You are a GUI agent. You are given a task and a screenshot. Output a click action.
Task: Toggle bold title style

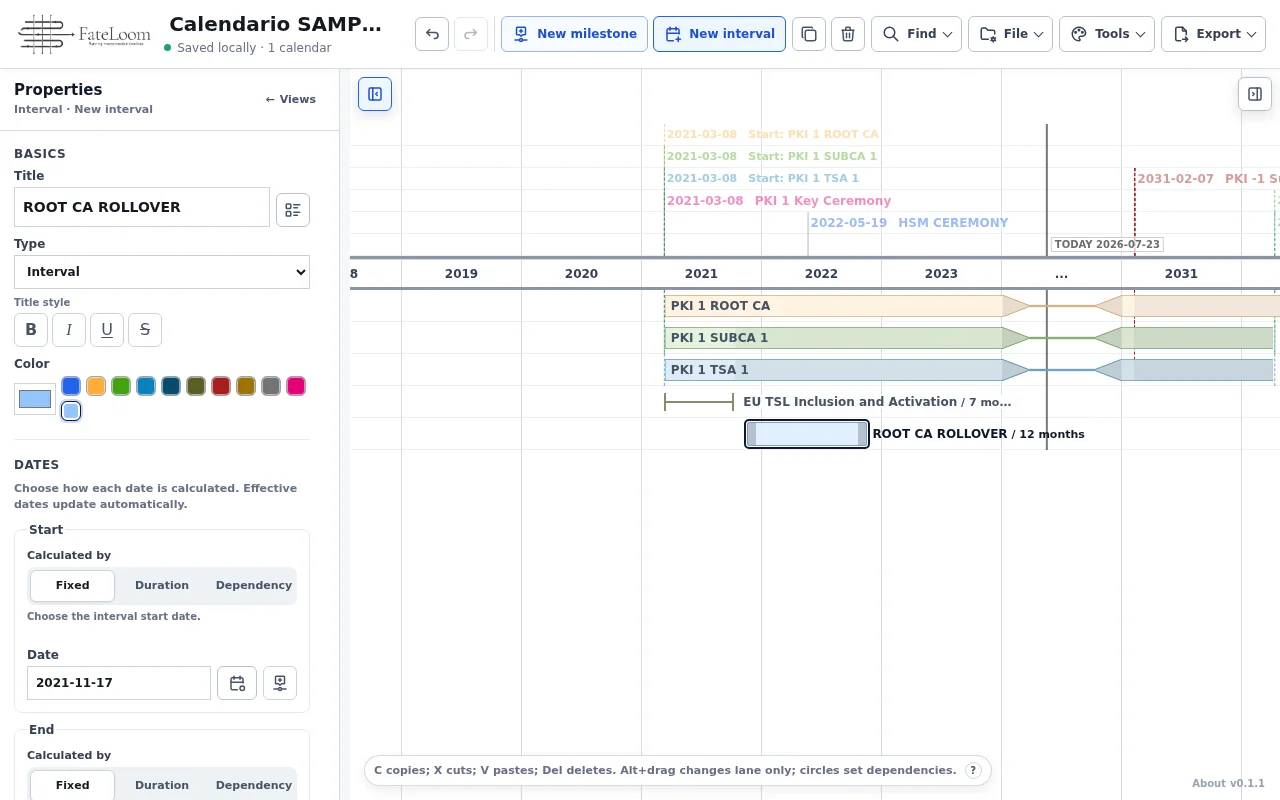30,330
